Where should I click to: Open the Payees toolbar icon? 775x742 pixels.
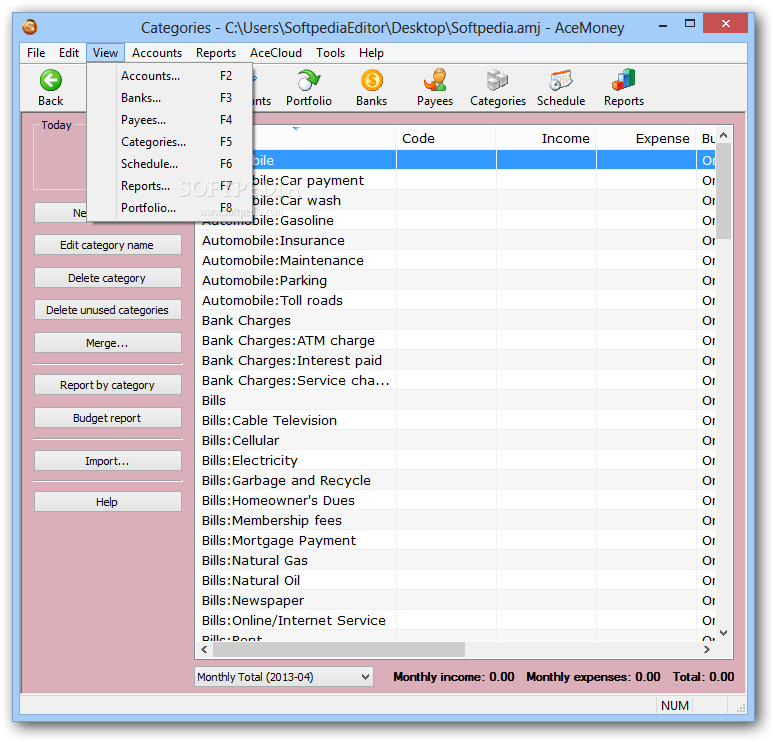[x=435, y=81]
